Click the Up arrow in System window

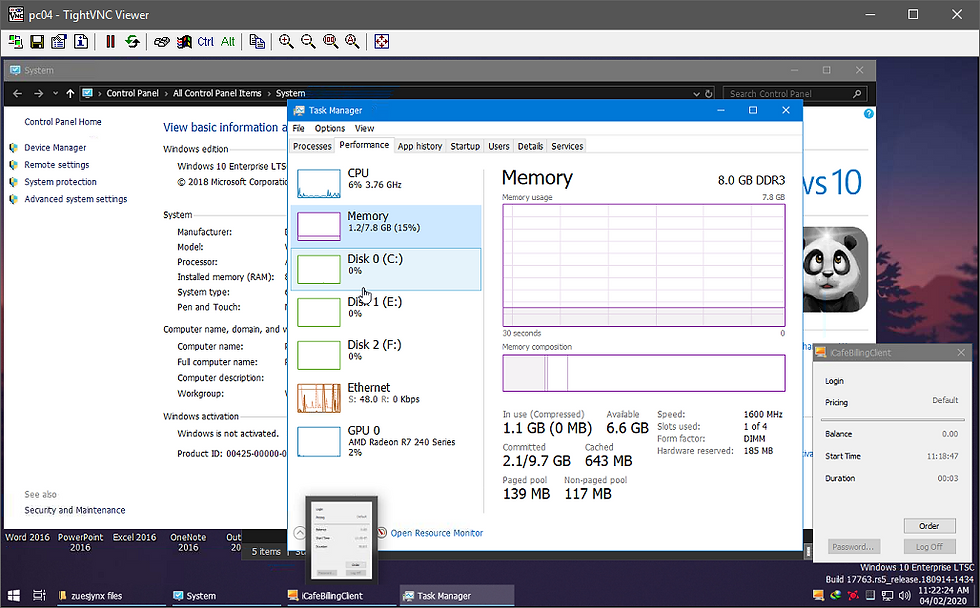70,94
